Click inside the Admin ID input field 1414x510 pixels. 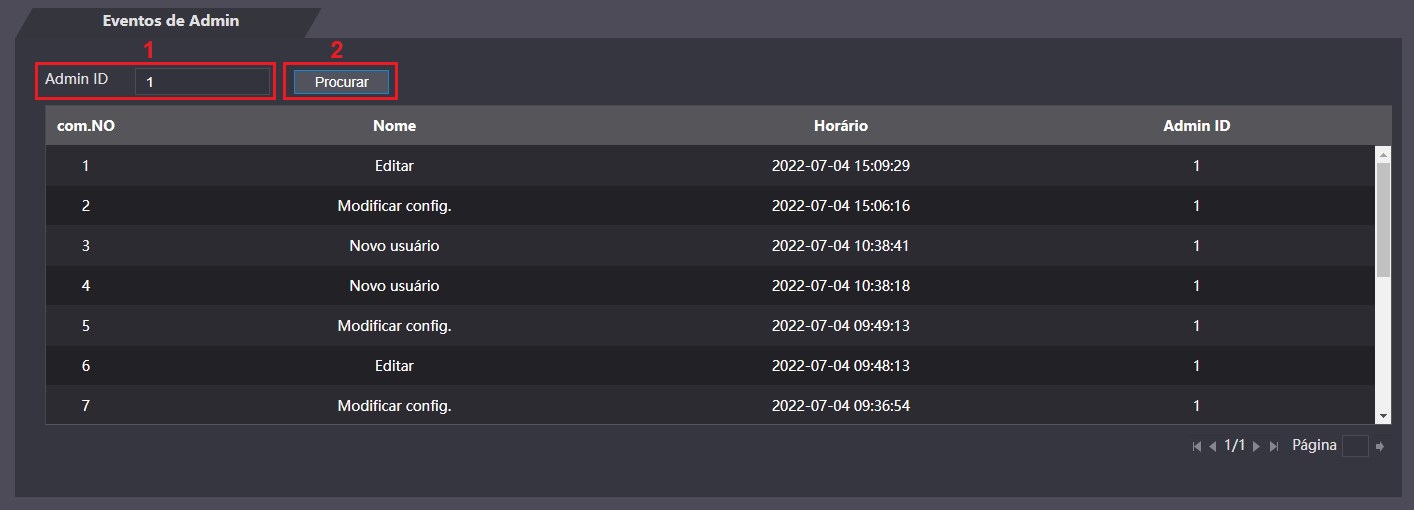203,82
